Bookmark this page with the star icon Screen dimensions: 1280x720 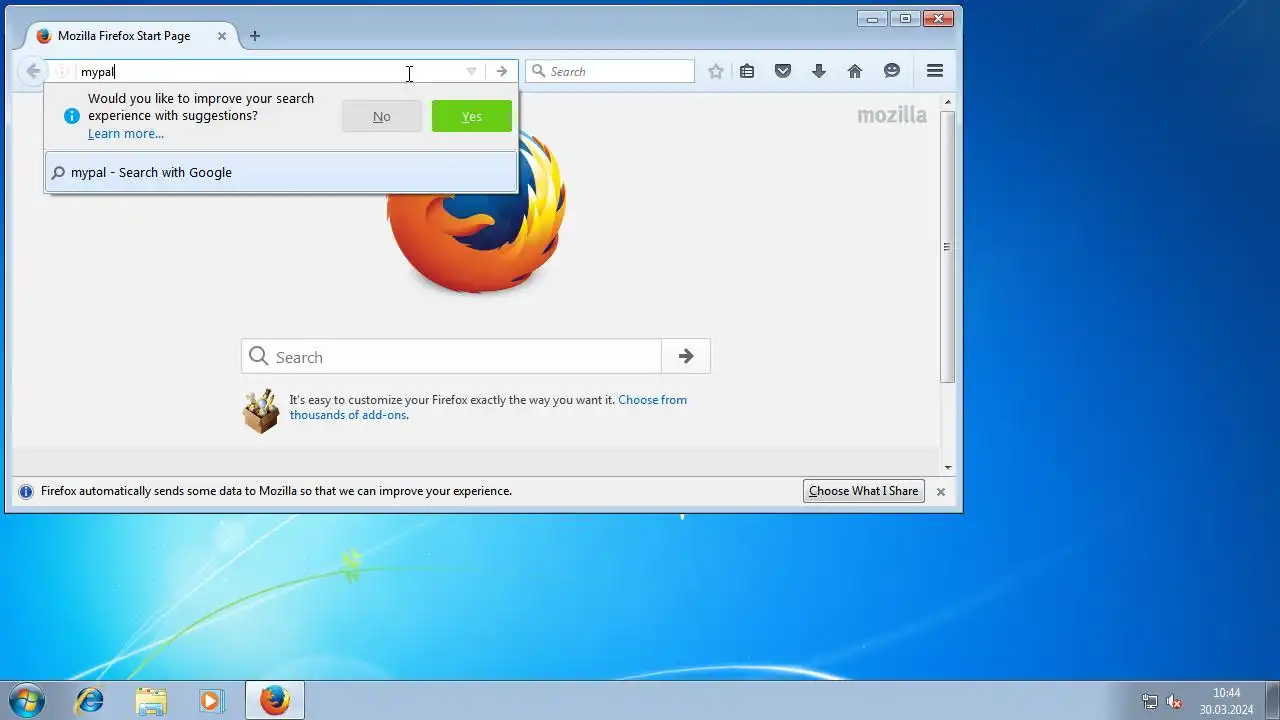(x=716, y=71)
